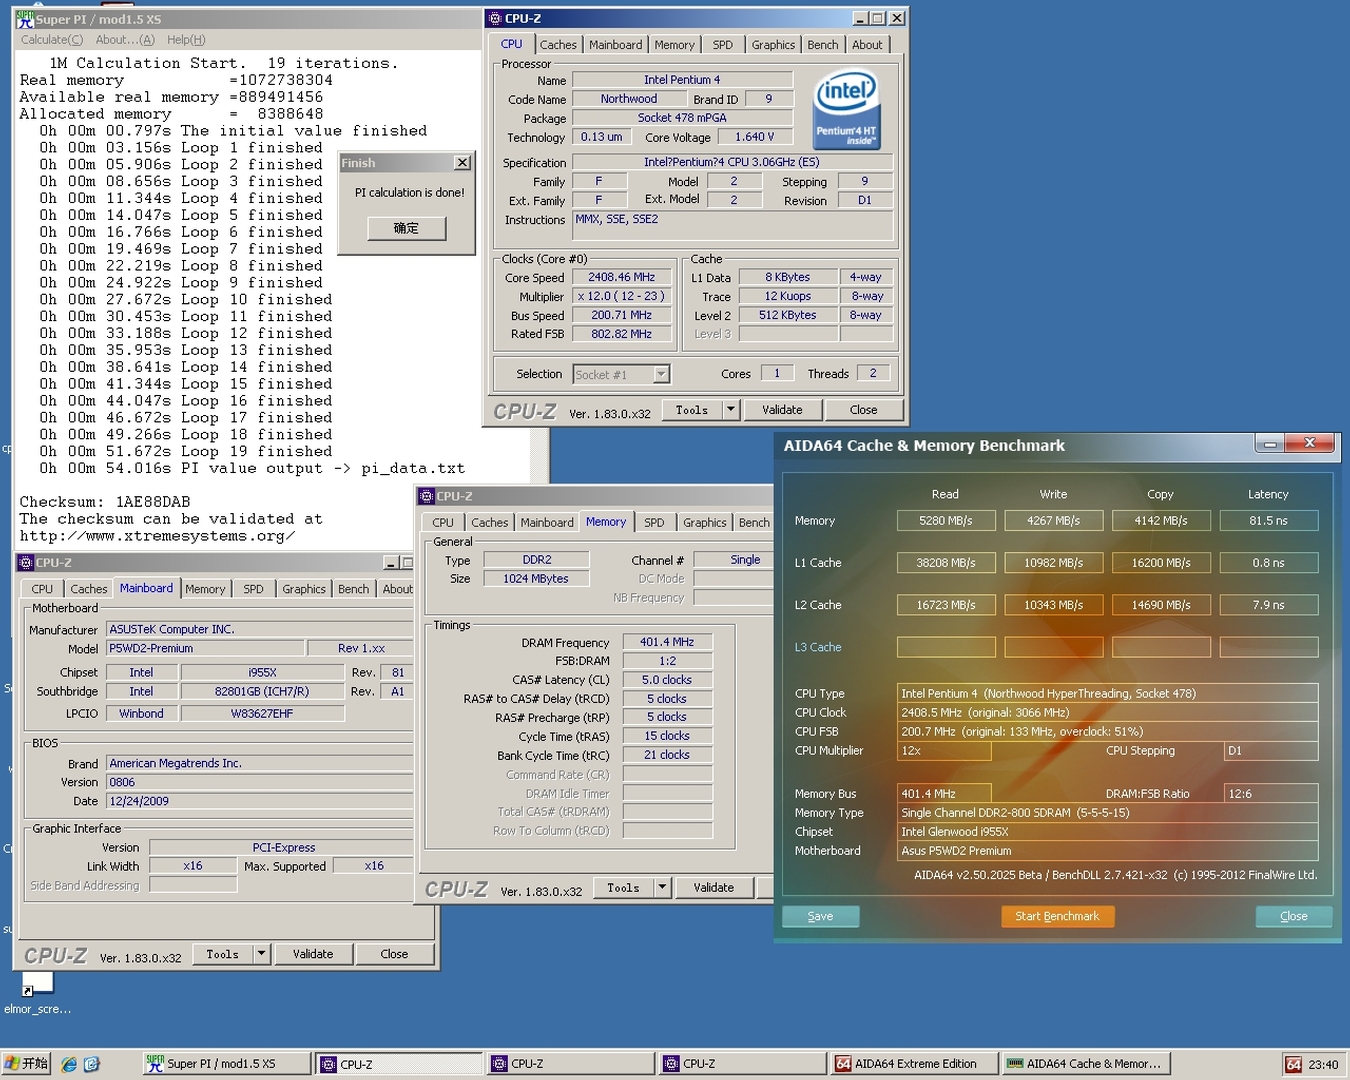This screenshot has width=1350, height=1080.
Task: Expand Tools dropdown arrow in Mainboard CPU-Z window
Action: [261, 955]
